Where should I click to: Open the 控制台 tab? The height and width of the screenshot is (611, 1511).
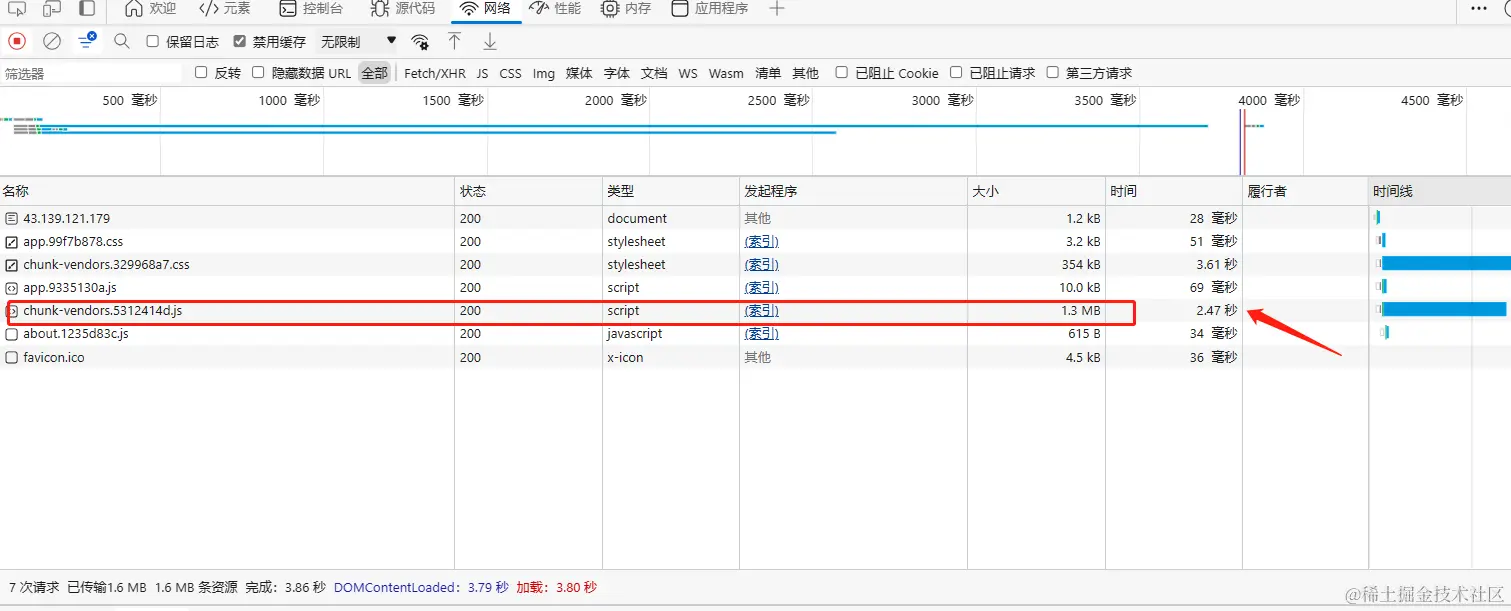[311, 9]
